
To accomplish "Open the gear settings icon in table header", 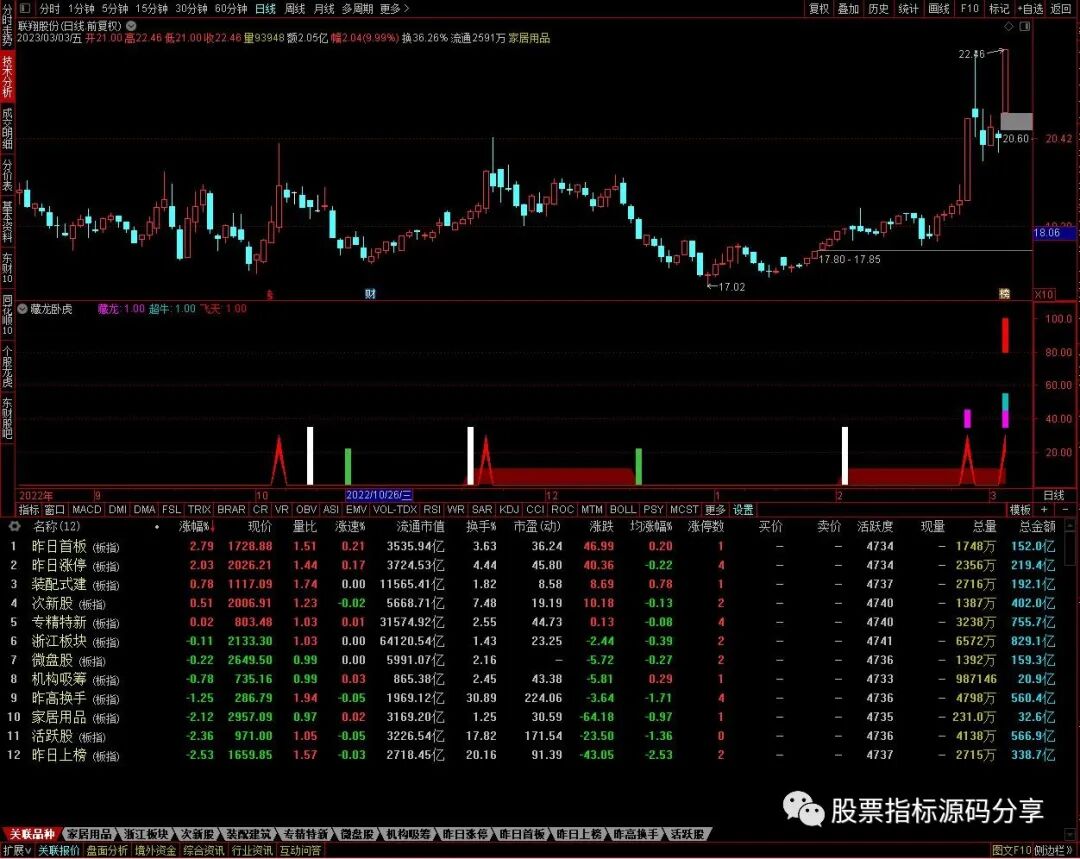I will [14, 526].
